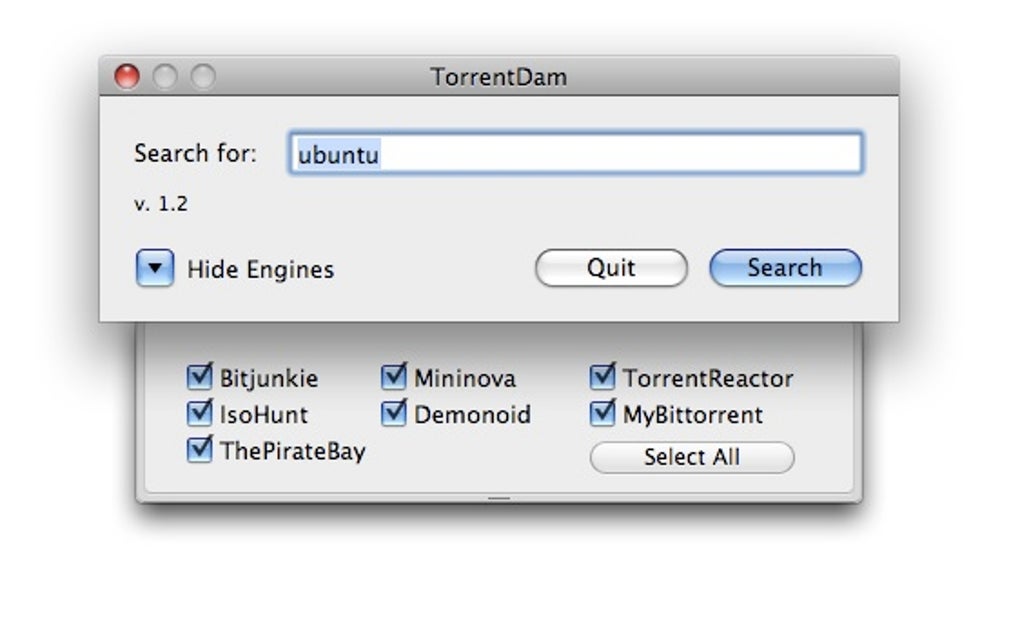Toggle the IsoHunt engine checkbox
Image resolution: width=1020 pixels, height=641 pixels.
coord(200,413)
